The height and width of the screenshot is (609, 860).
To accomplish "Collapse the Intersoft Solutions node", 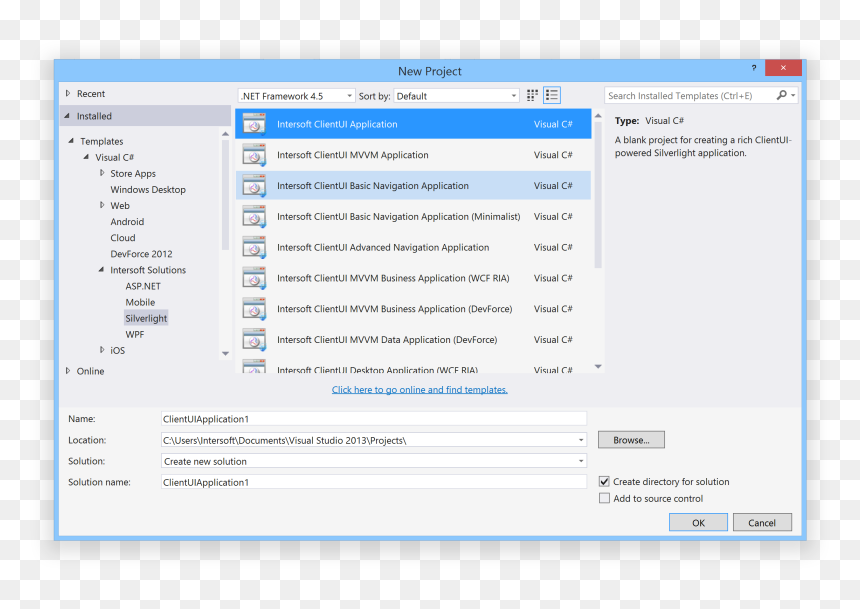I will (x=101, y=269).
